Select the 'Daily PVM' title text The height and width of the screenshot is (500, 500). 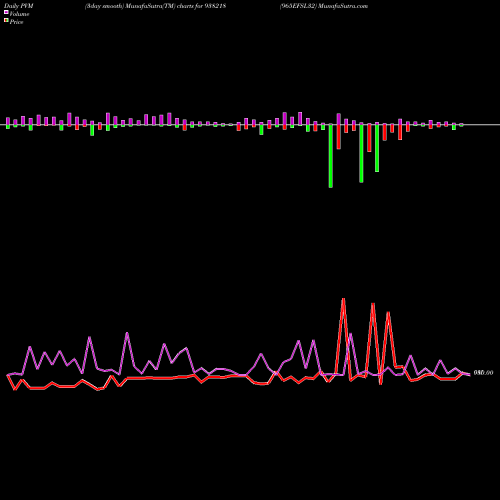19,6
